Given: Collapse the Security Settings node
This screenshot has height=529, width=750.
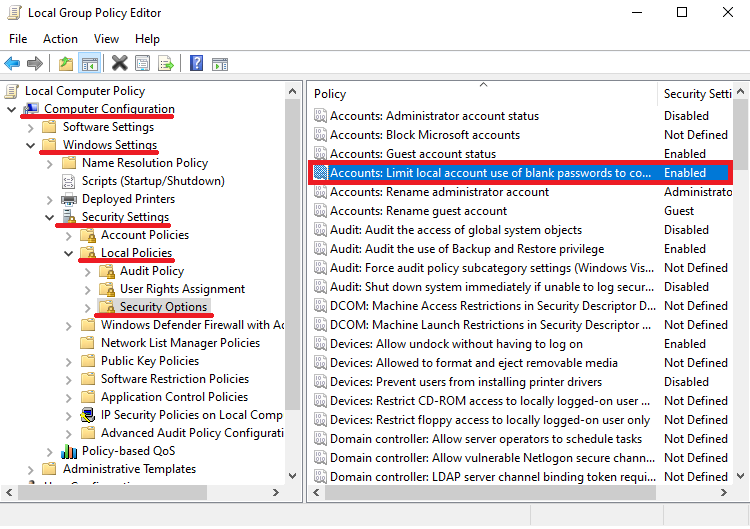Looking at the screenshot, I should (49, 218).
